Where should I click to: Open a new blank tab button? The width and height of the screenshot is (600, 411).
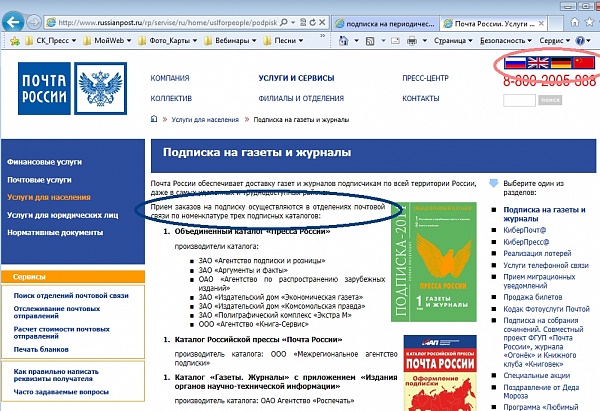(556, 24)
